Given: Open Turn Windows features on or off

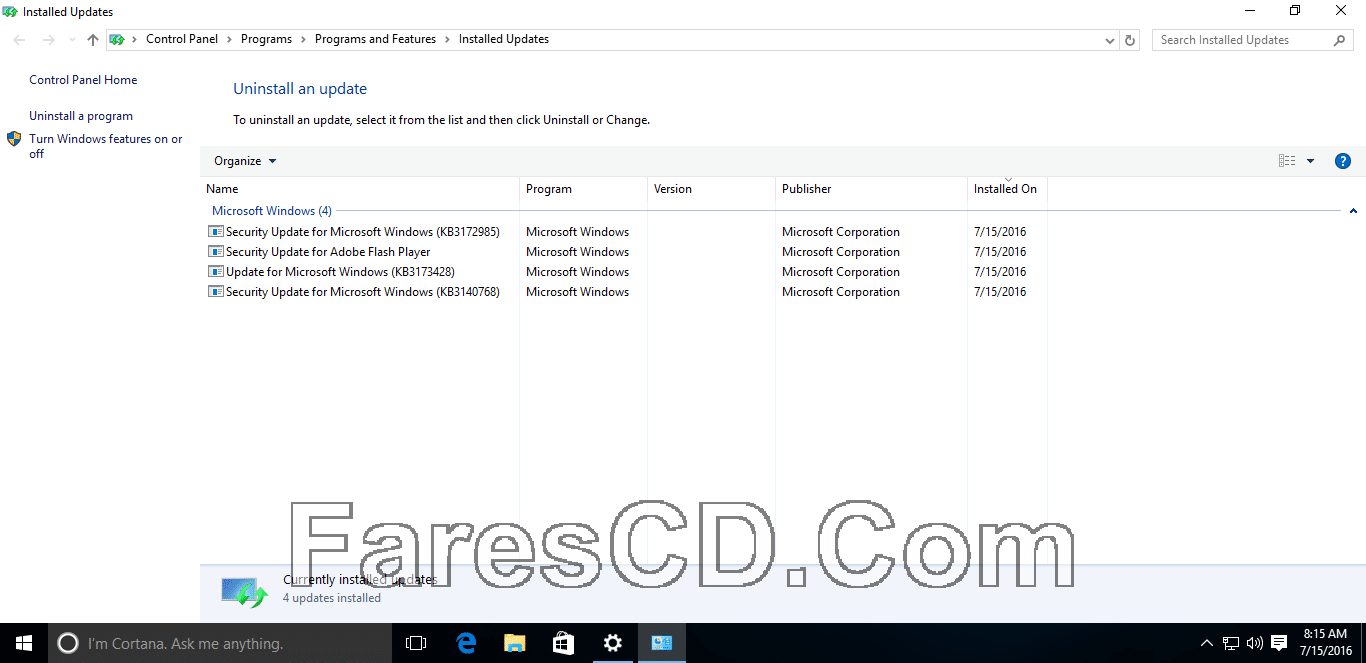Looking at the screenshot, I should coord(106,146).
